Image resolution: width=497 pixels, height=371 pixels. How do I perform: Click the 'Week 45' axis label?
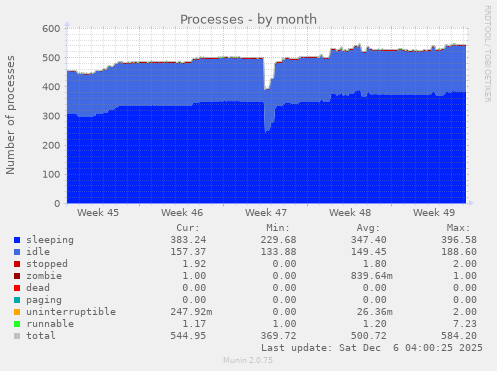(x=98, y=213)
